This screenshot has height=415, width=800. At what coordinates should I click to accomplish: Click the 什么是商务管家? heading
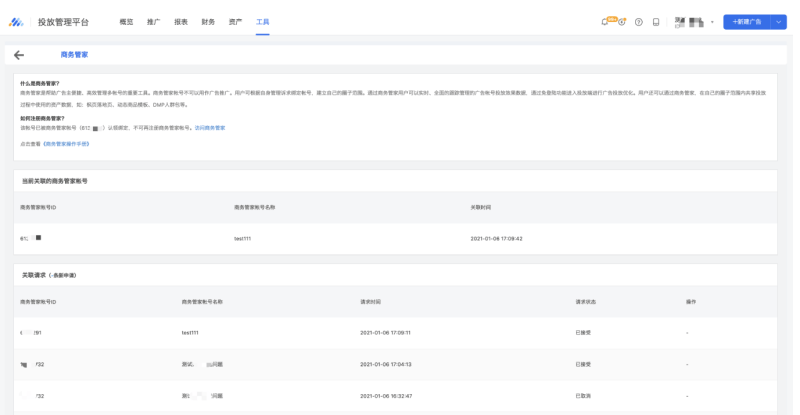40,83
